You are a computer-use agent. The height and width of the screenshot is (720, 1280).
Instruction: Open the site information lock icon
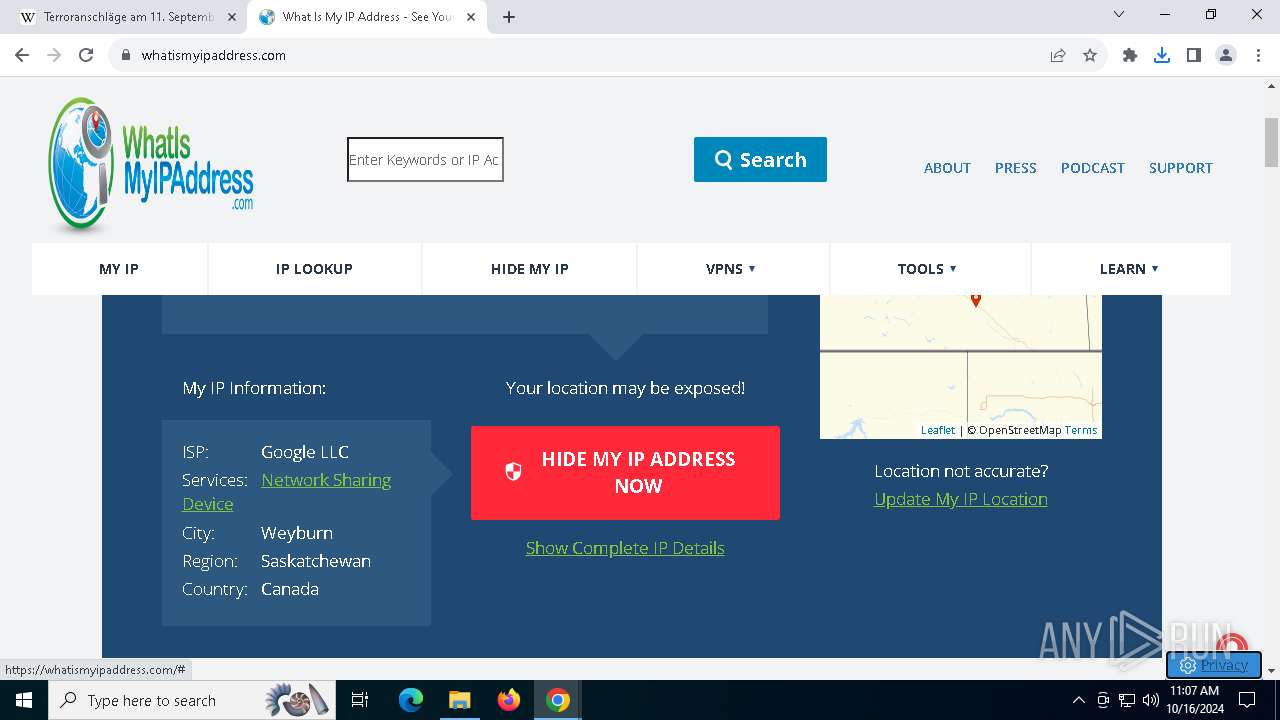coord(126,55)
